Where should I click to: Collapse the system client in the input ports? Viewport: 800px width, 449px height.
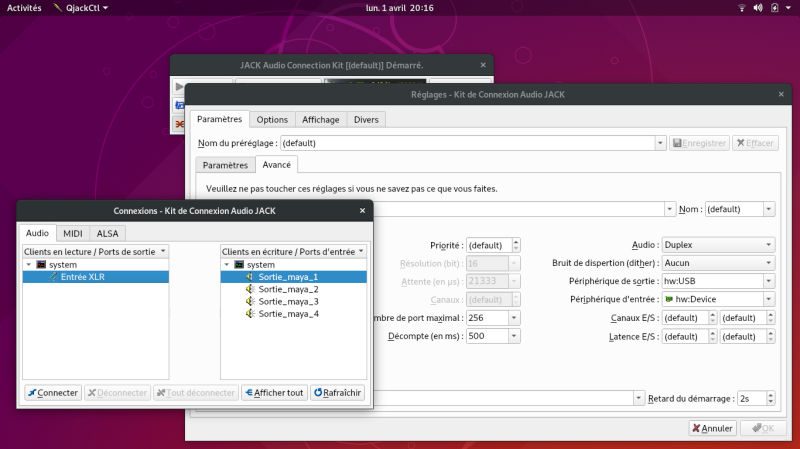(227, 265)
